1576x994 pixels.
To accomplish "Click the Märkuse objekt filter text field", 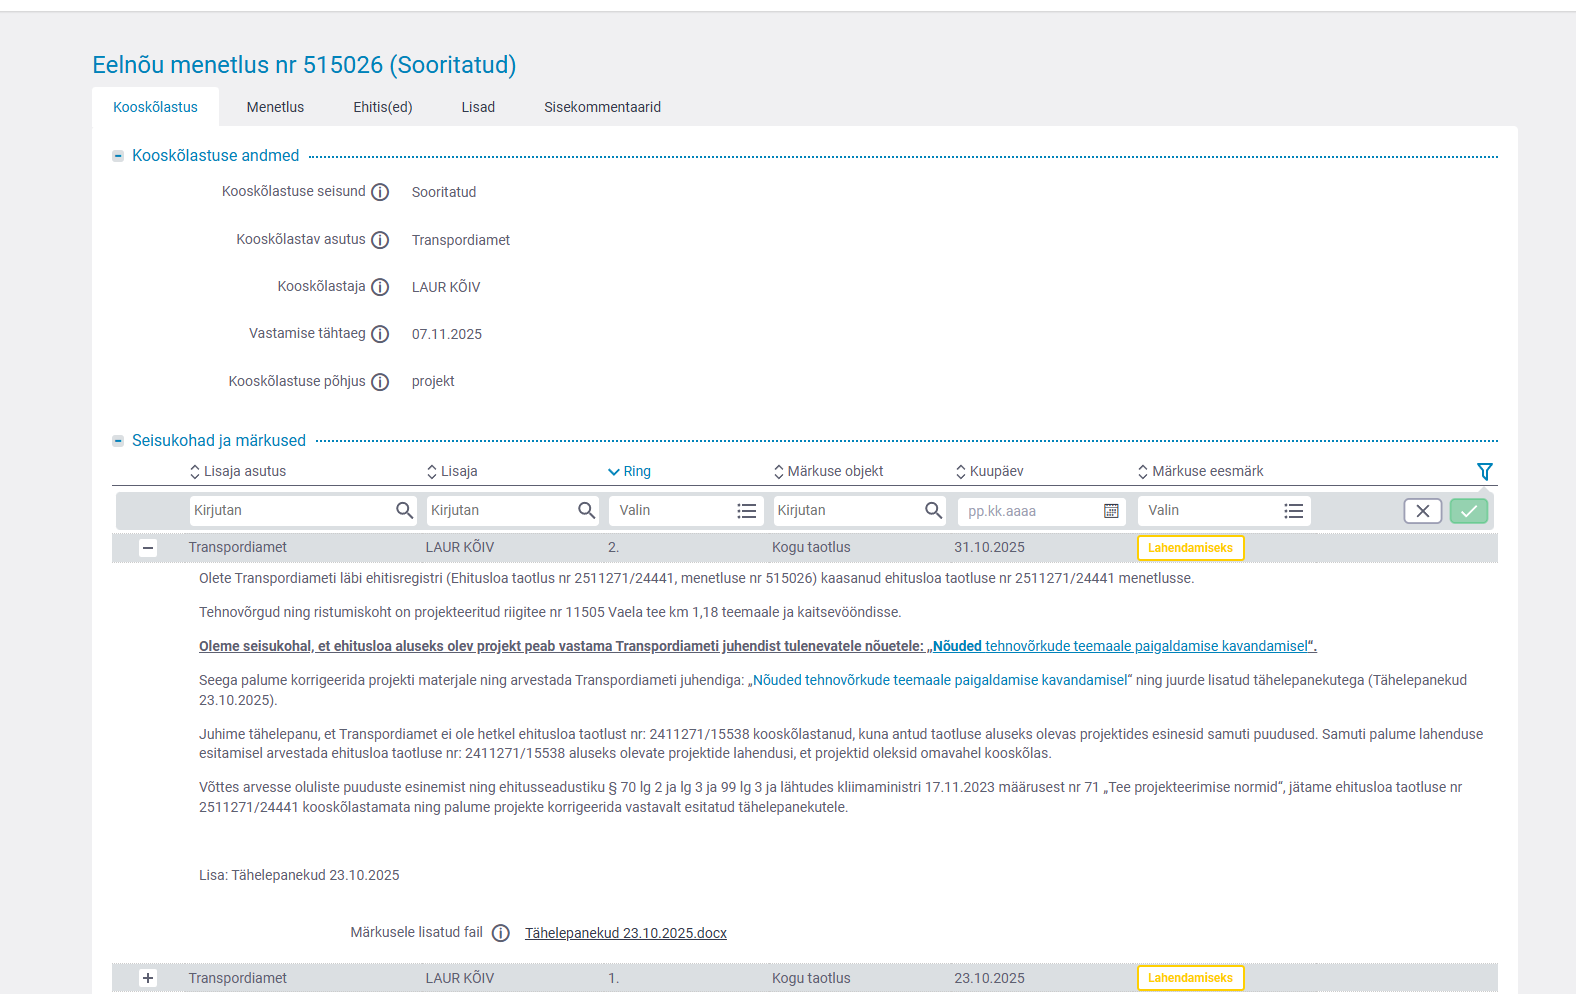I will pos(845,511).
